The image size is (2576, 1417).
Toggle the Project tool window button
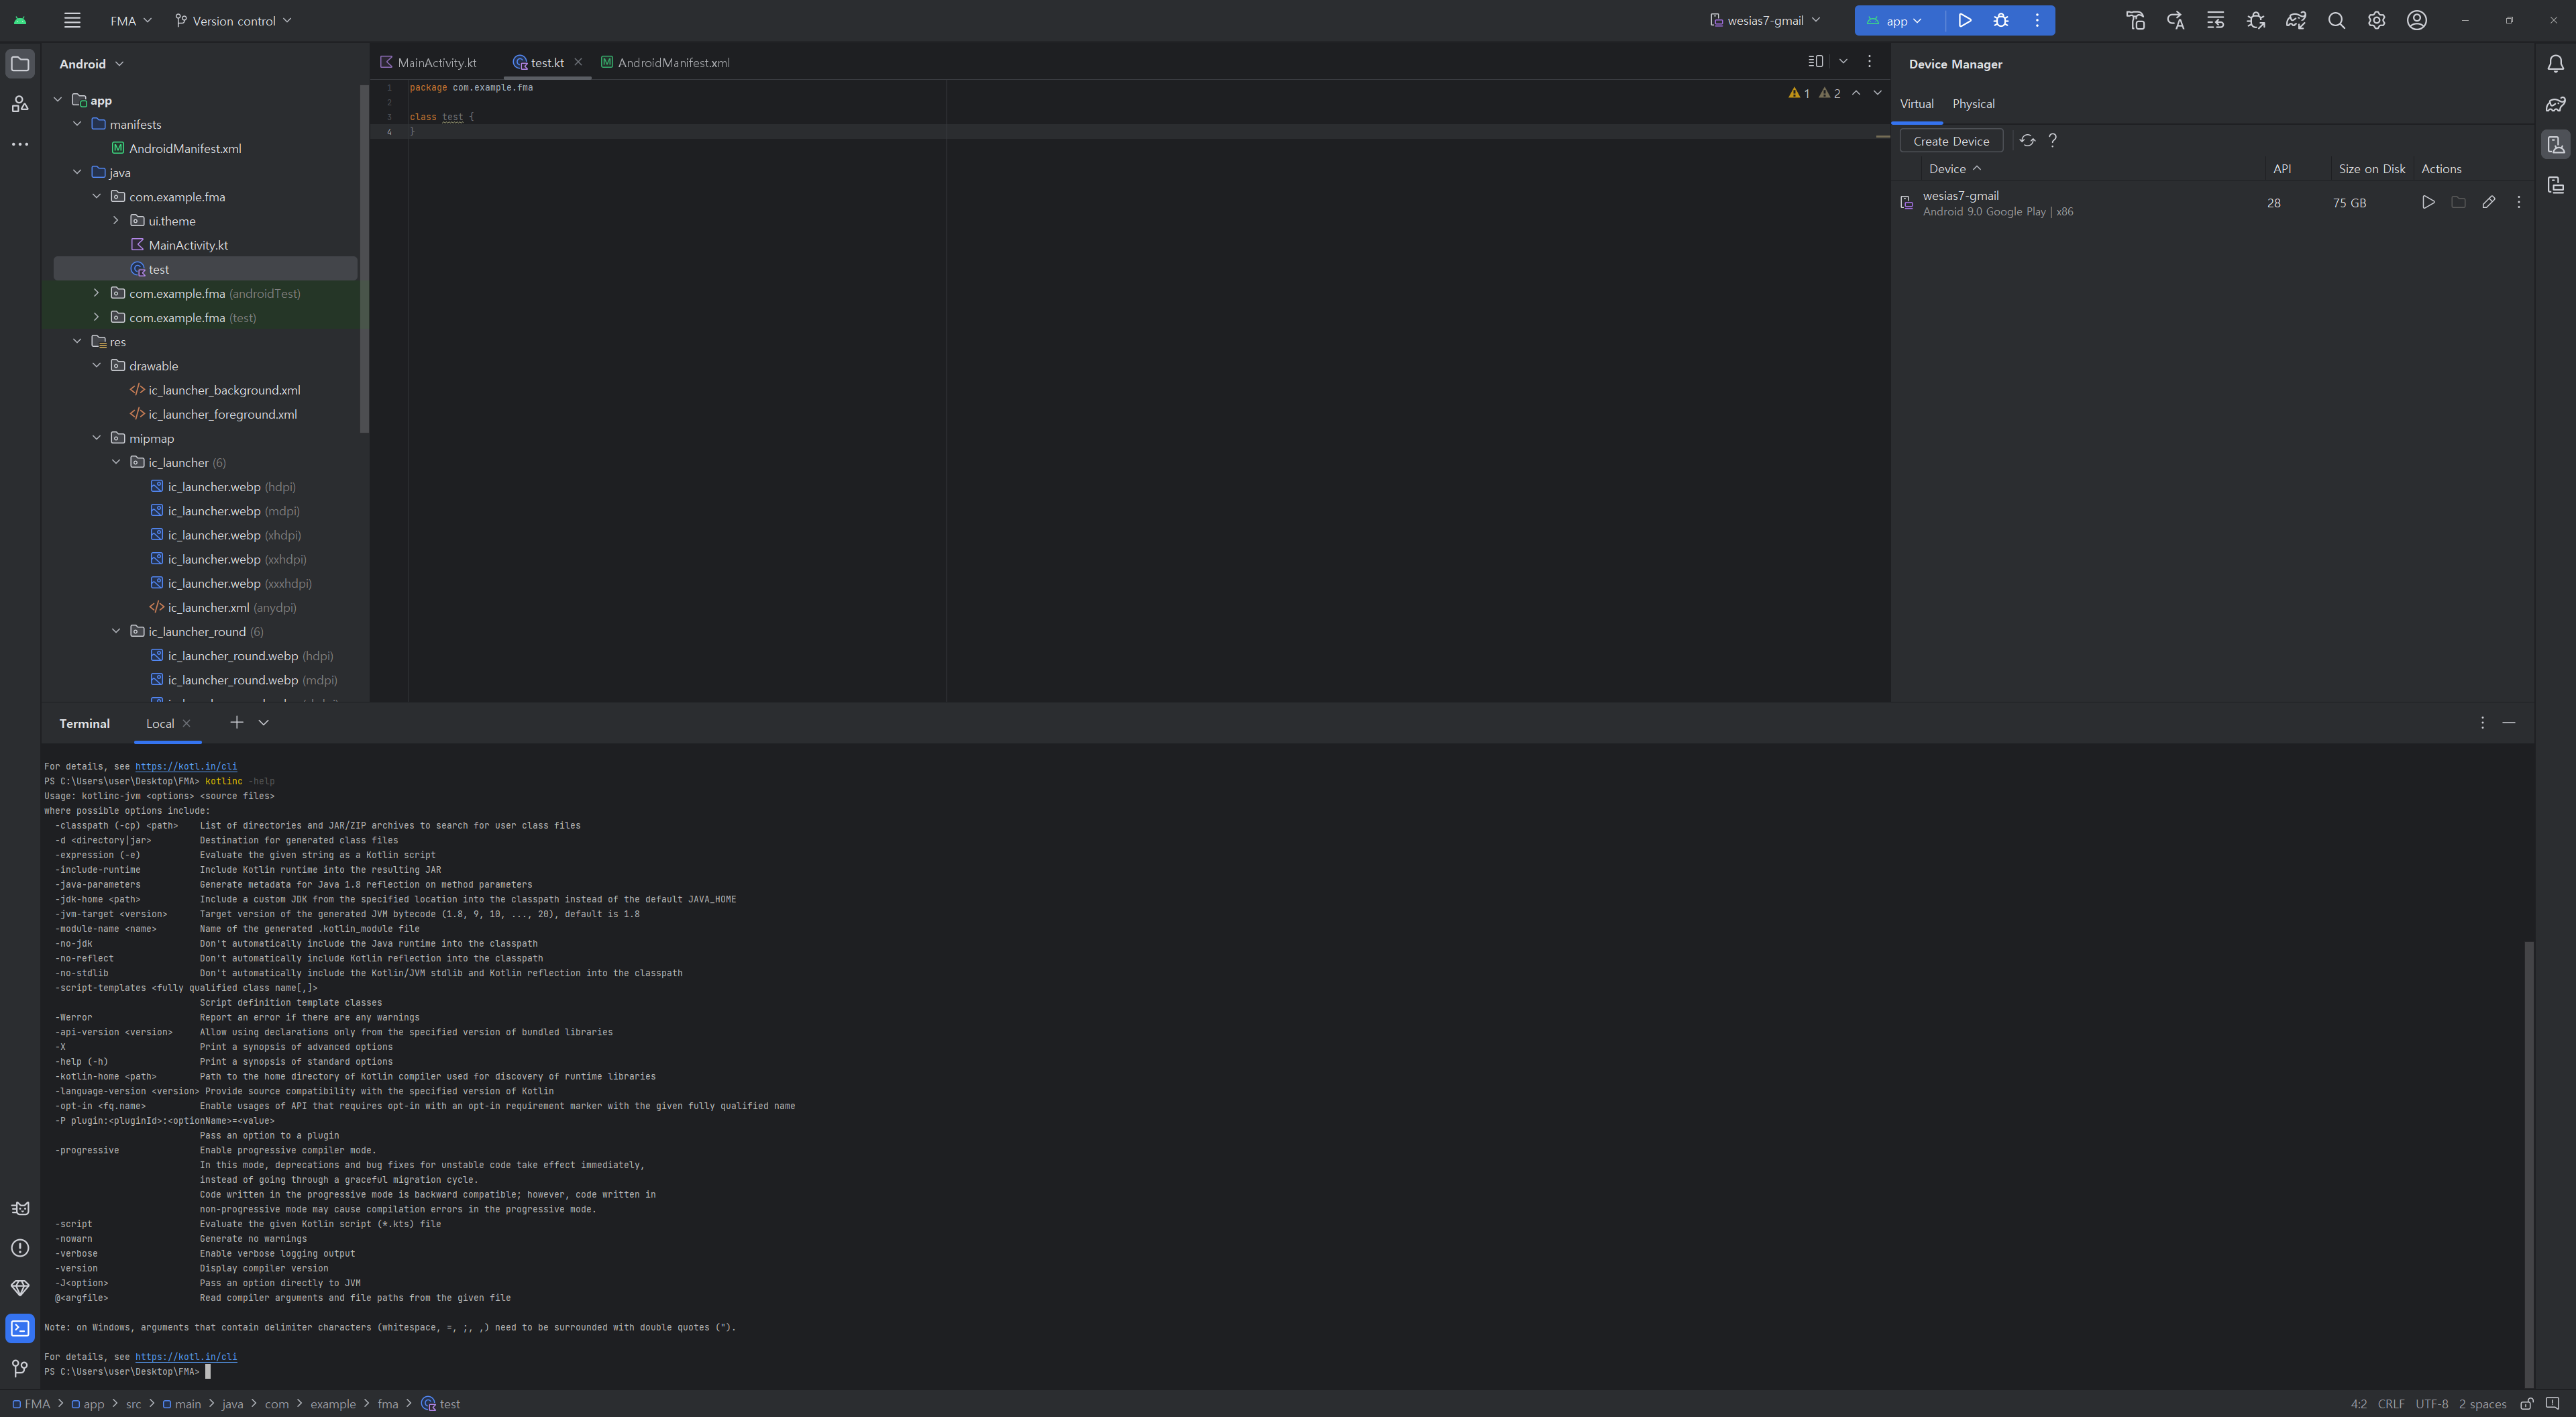pyautogui.click(x=20, y=64)
